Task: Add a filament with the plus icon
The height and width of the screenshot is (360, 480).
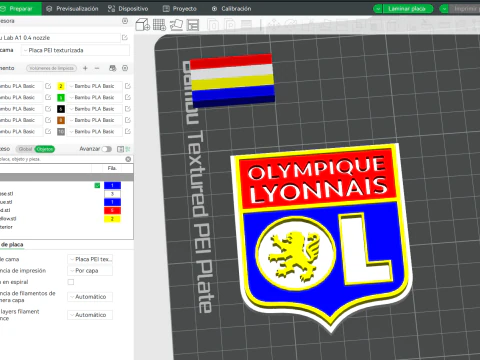Action: coord(85,68)
